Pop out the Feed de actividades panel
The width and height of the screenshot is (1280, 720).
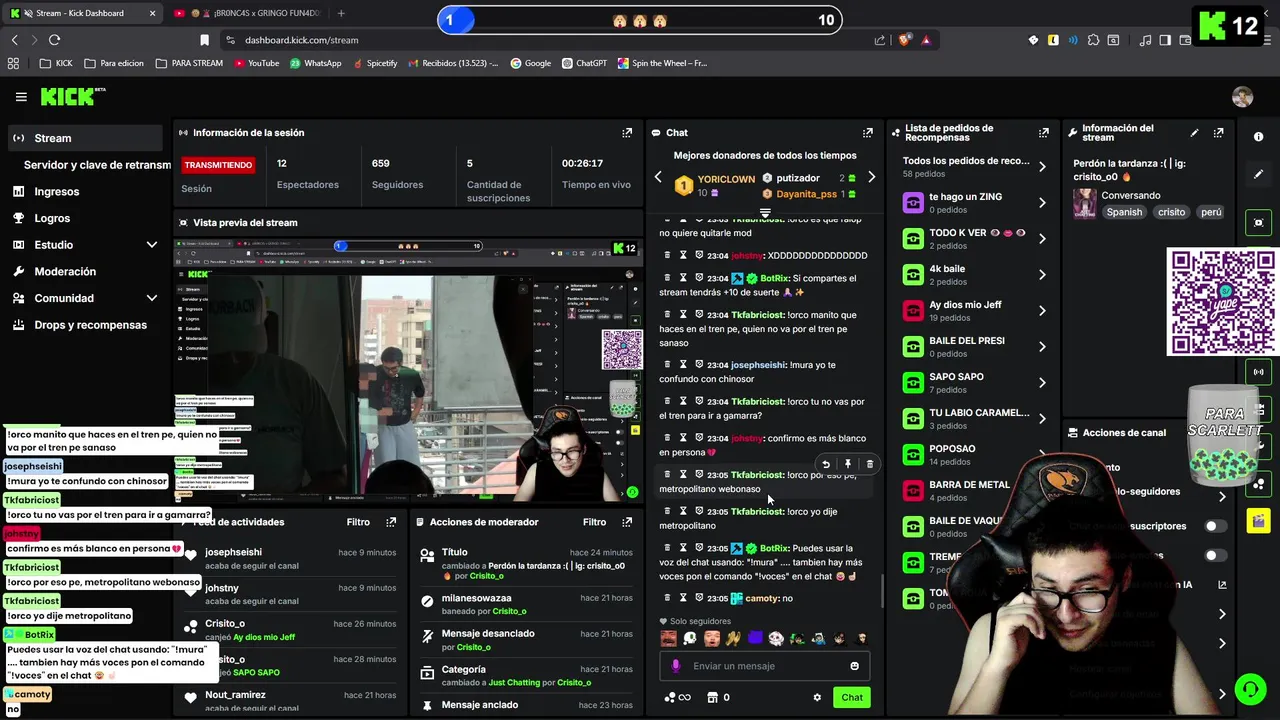pyautogui.click(x=391, y=522)
